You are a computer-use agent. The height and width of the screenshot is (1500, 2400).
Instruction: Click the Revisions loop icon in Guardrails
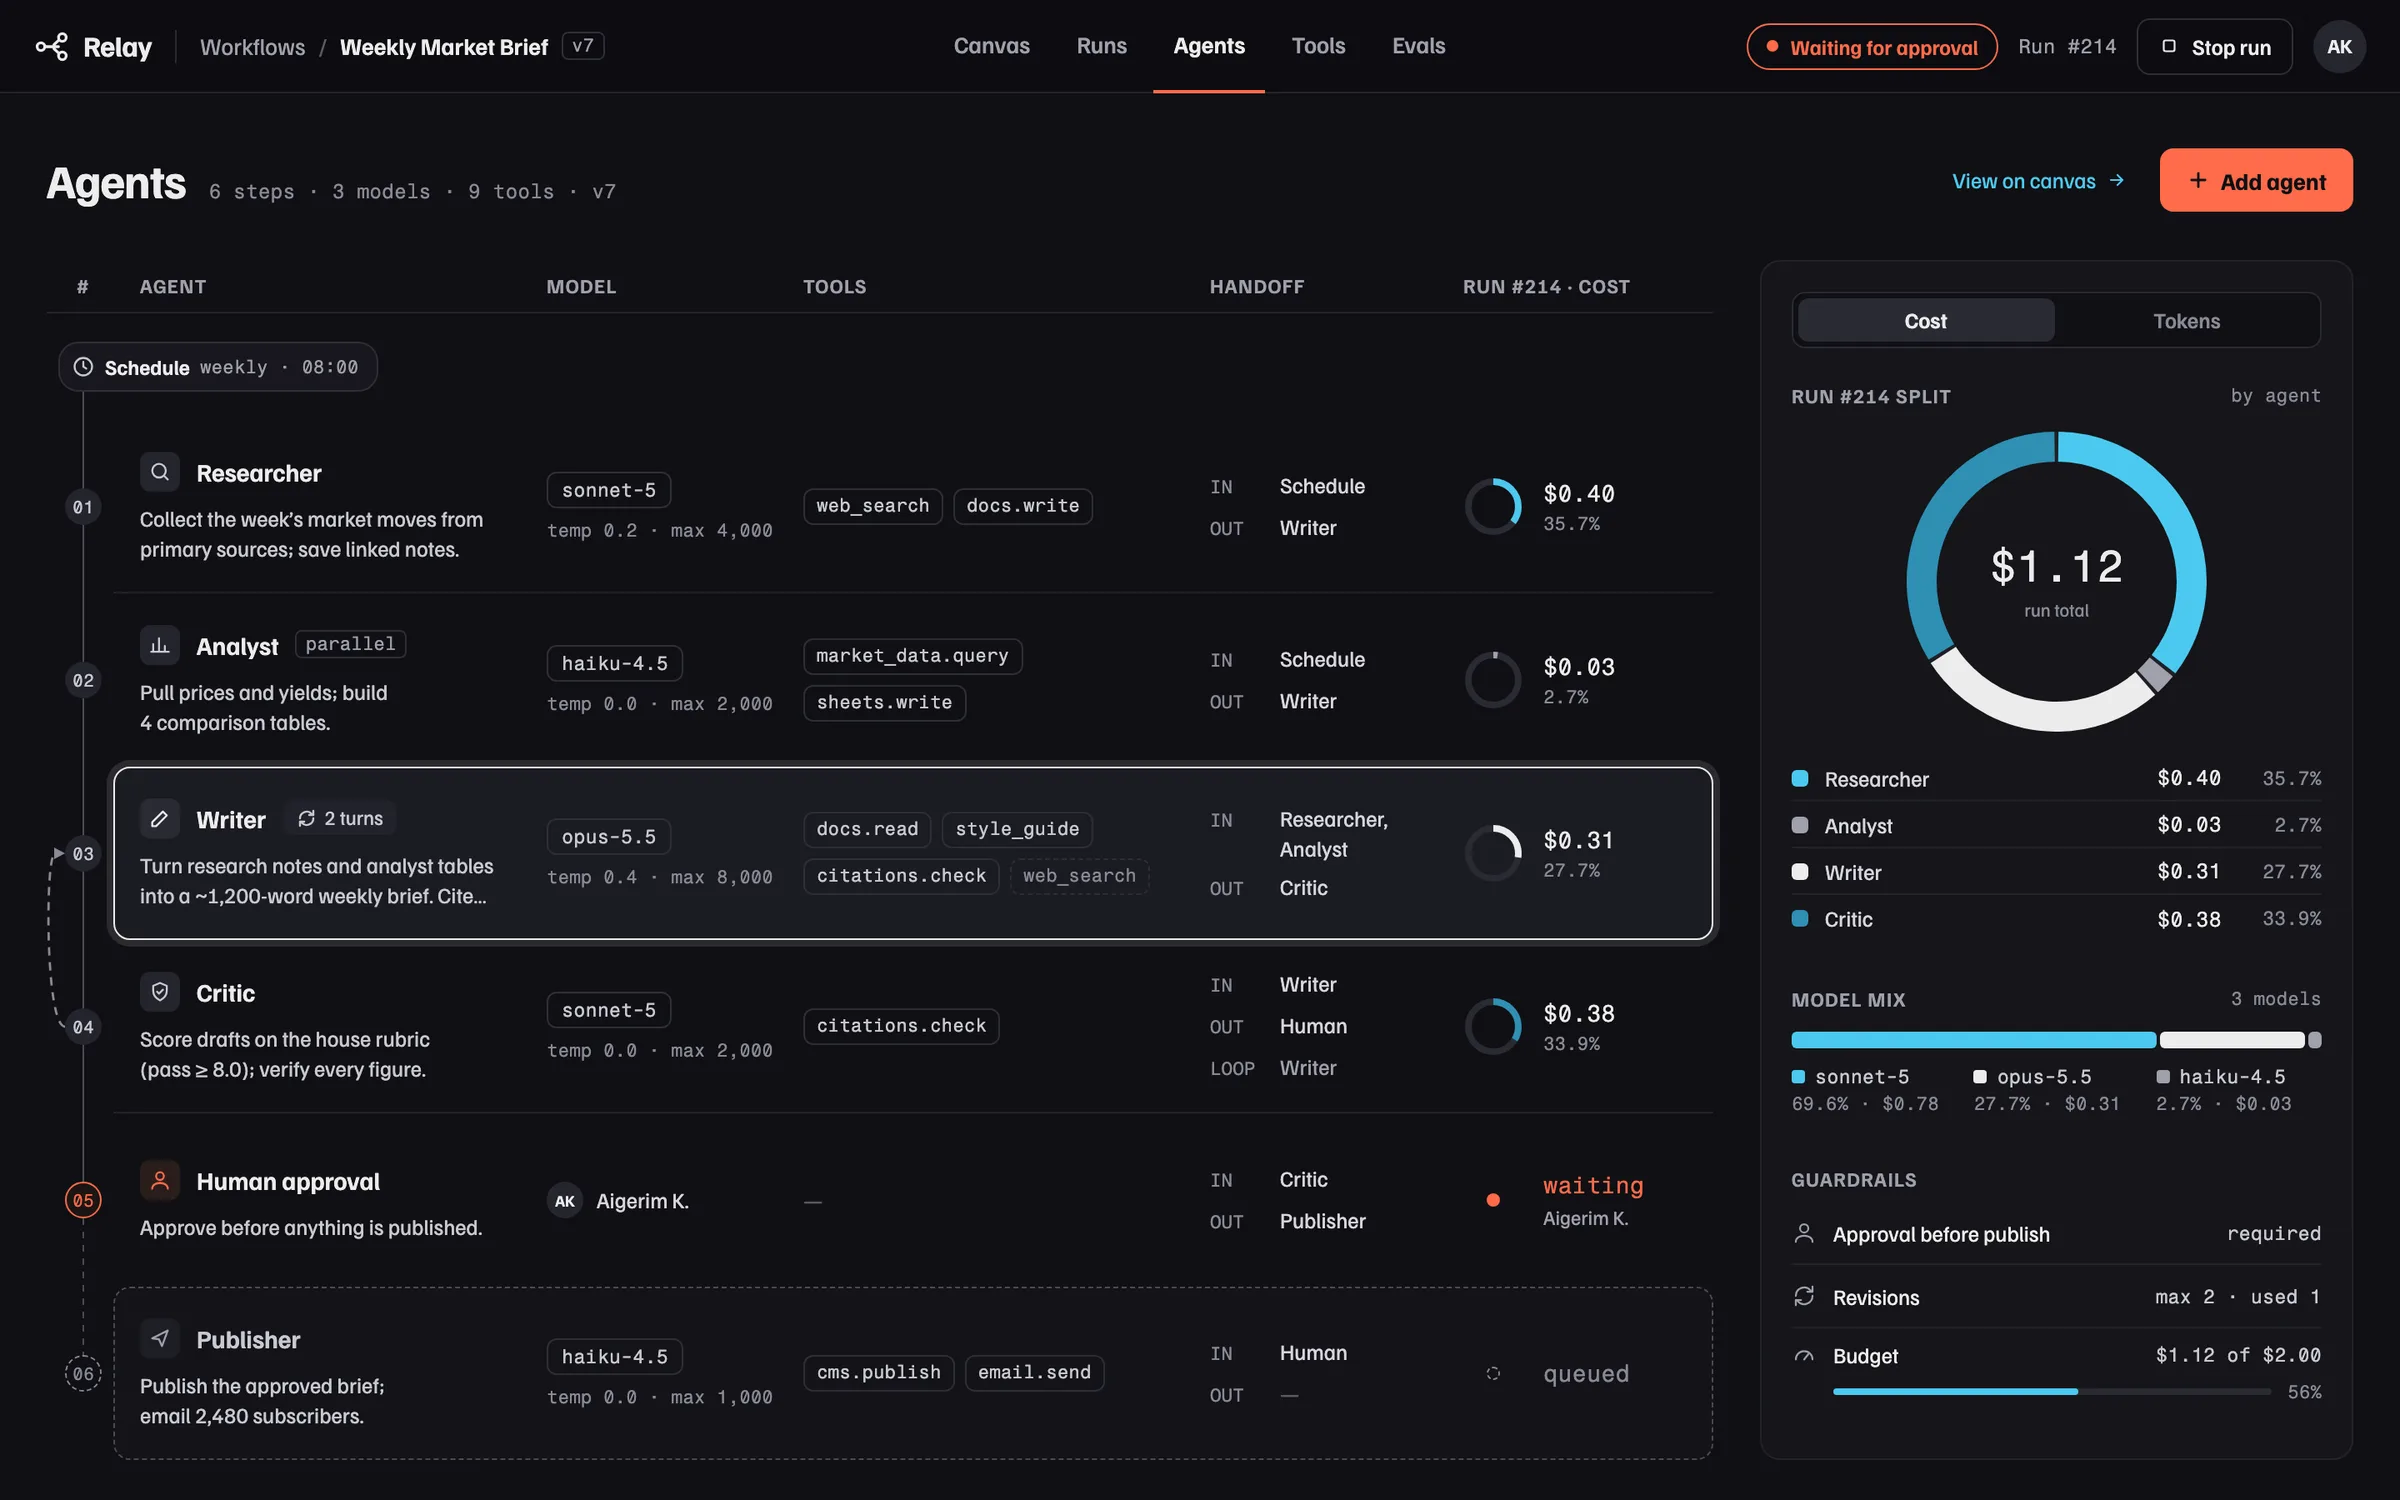[x=1804, y=1297]
